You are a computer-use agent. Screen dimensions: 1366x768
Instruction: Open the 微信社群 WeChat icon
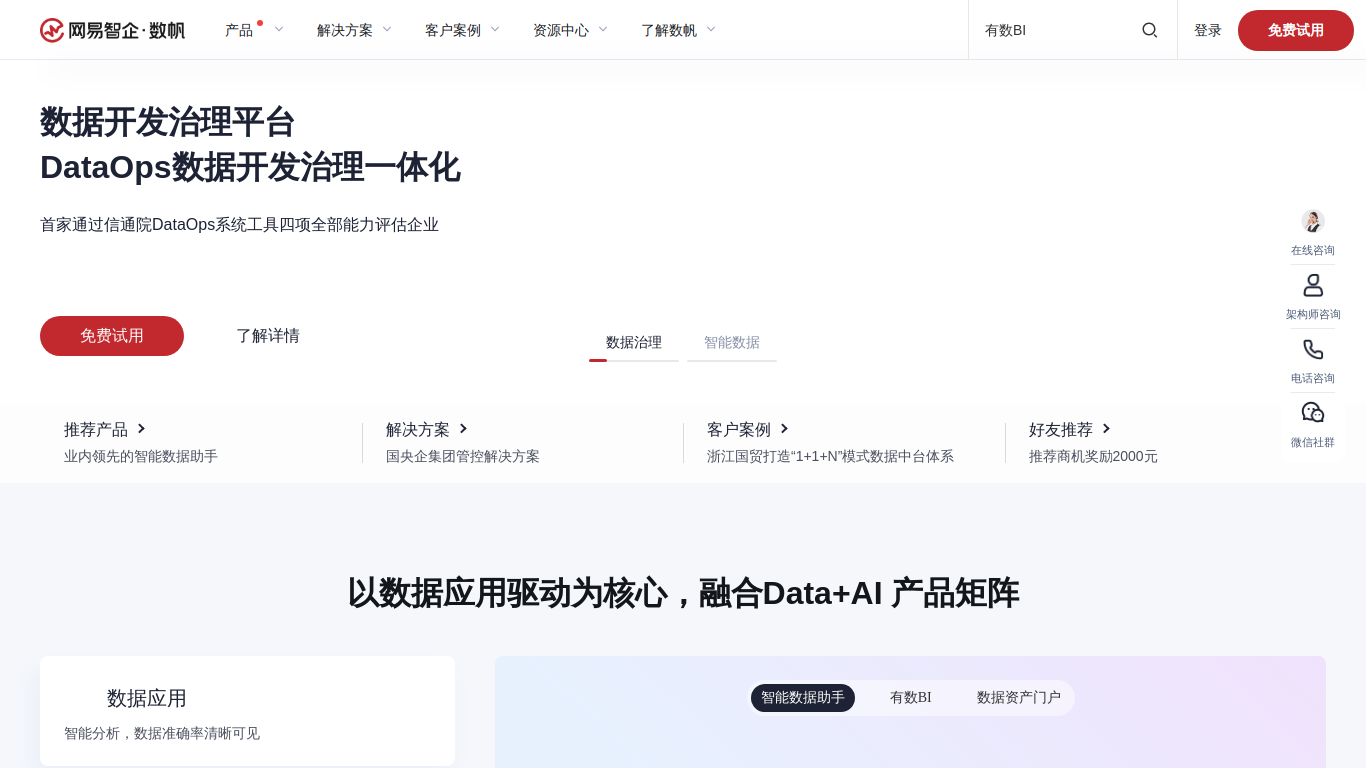click(1313, 413)
